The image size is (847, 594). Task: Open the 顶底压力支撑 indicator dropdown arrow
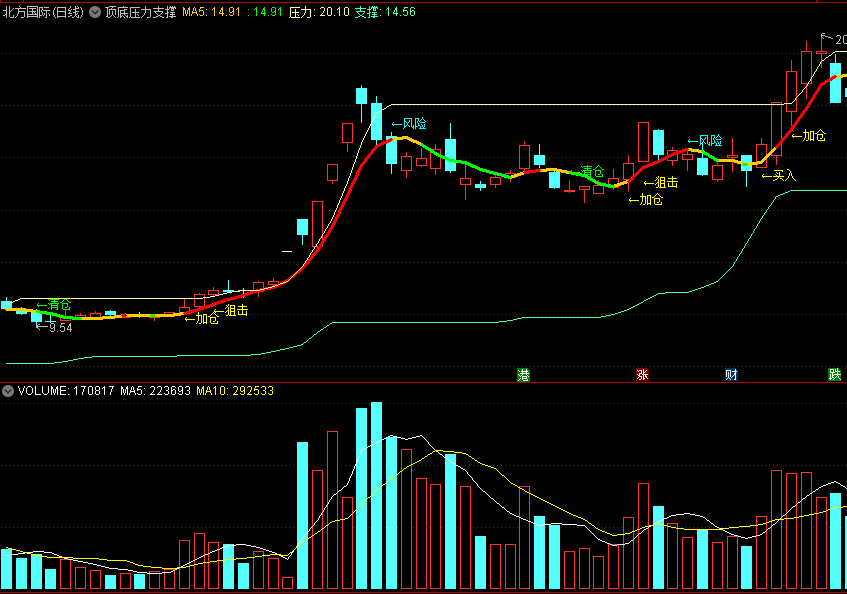(x=95, y=12)
